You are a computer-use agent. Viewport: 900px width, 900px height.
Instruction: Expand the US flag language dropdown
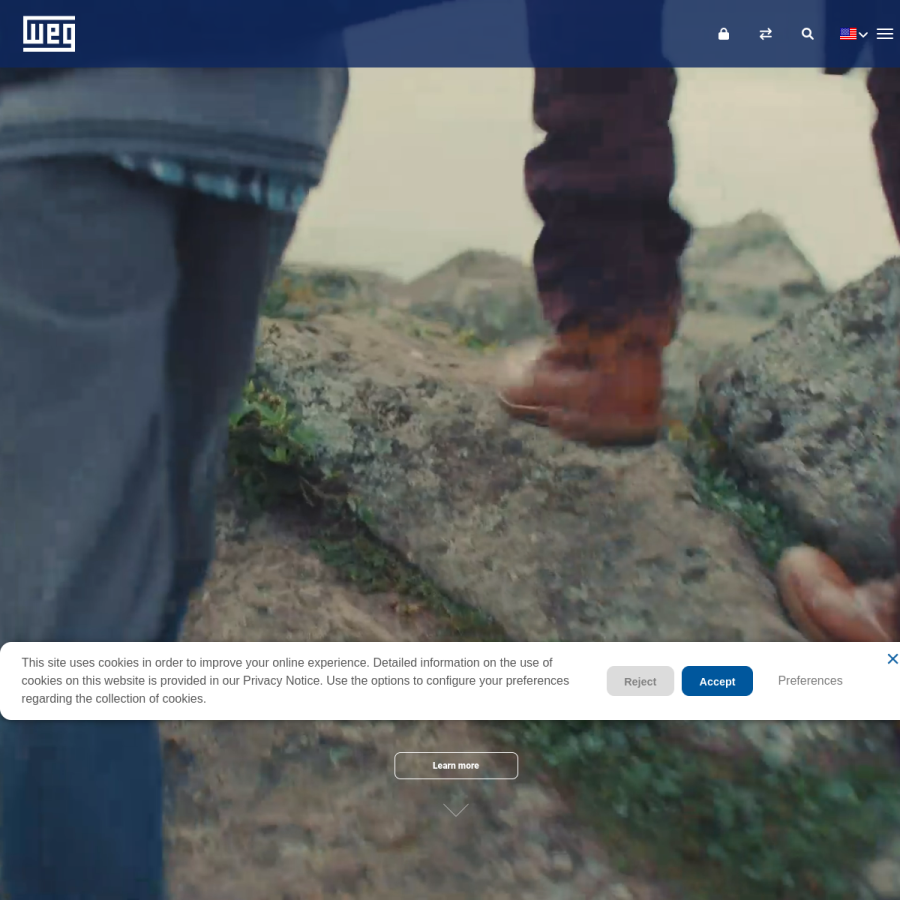coord(853,34)
